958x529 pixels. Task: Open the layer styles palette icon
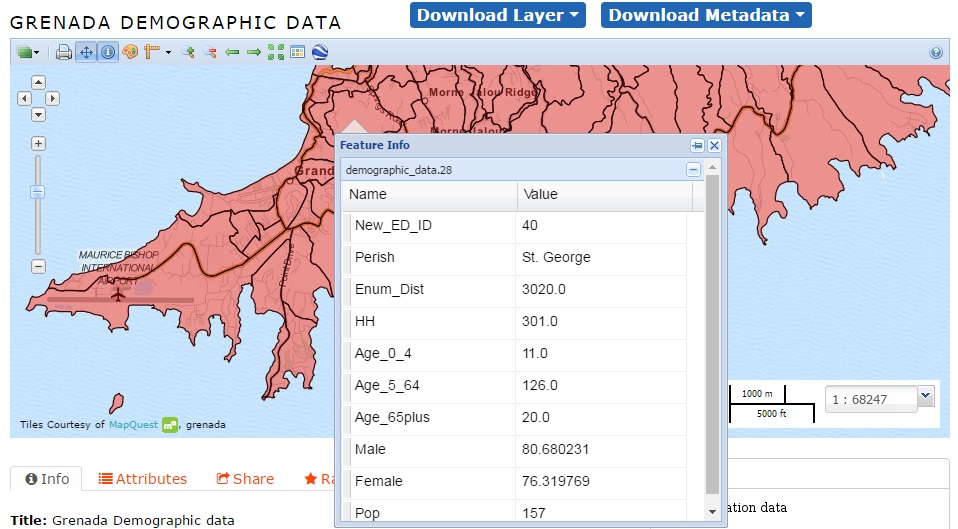[130, 52]
